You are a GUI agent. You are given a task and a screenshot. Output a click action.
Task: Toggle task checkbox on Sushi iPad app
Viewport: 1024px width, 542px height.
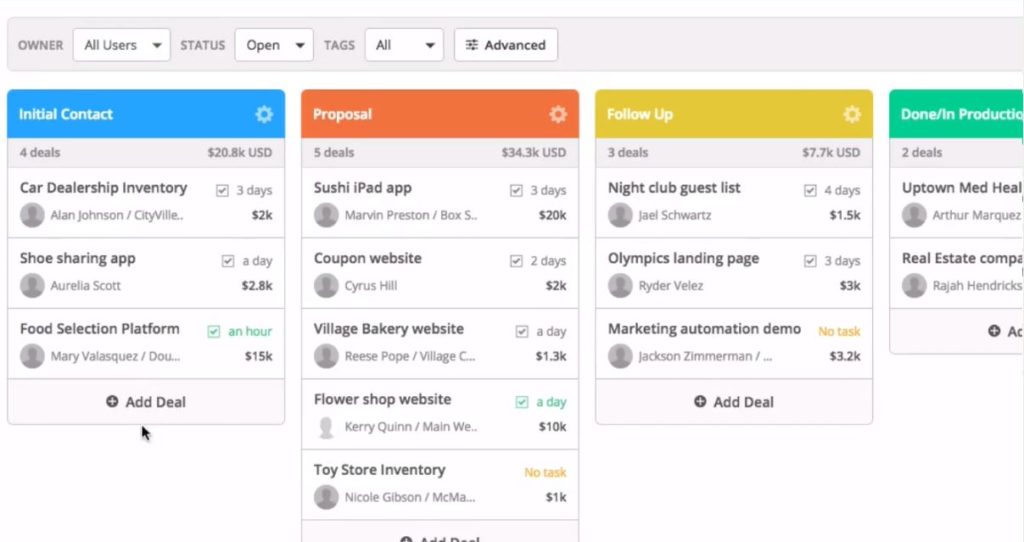[516, 190]
